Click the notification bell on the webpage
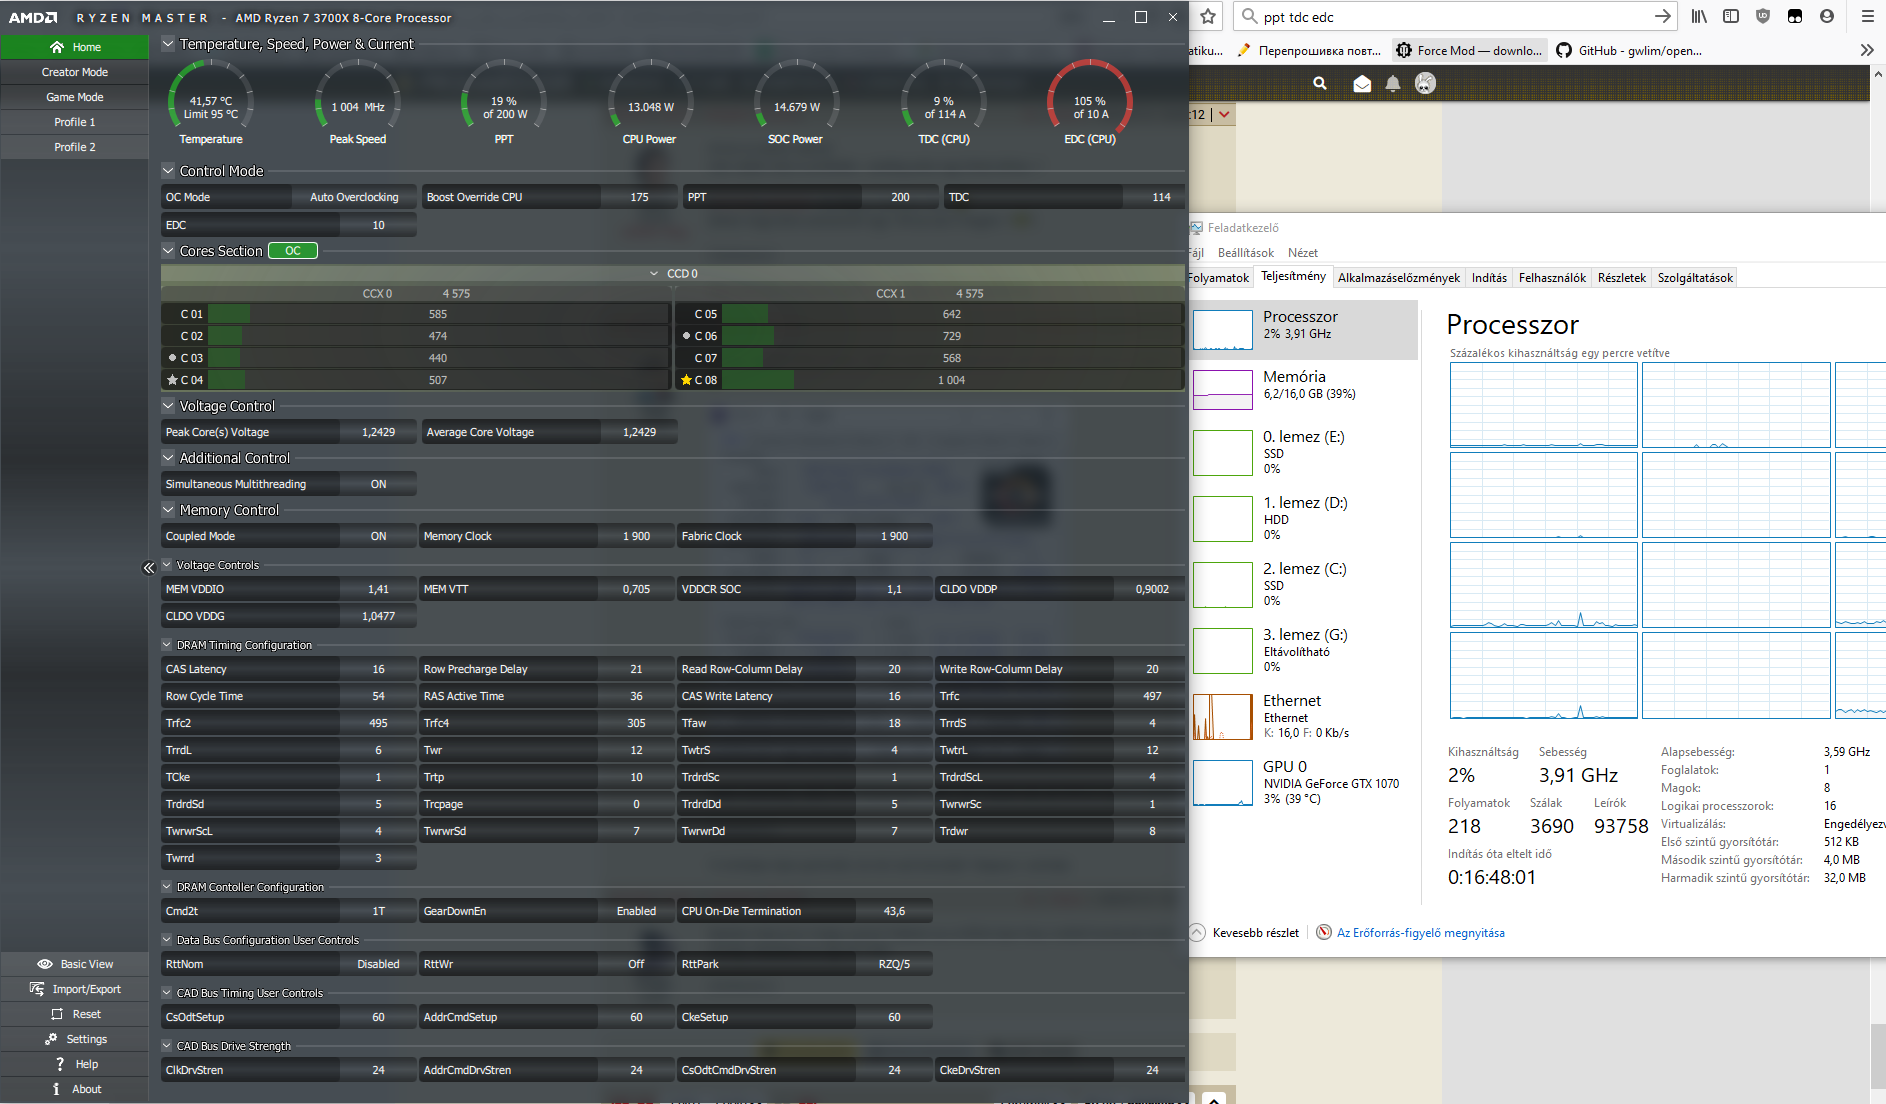 1393,84
